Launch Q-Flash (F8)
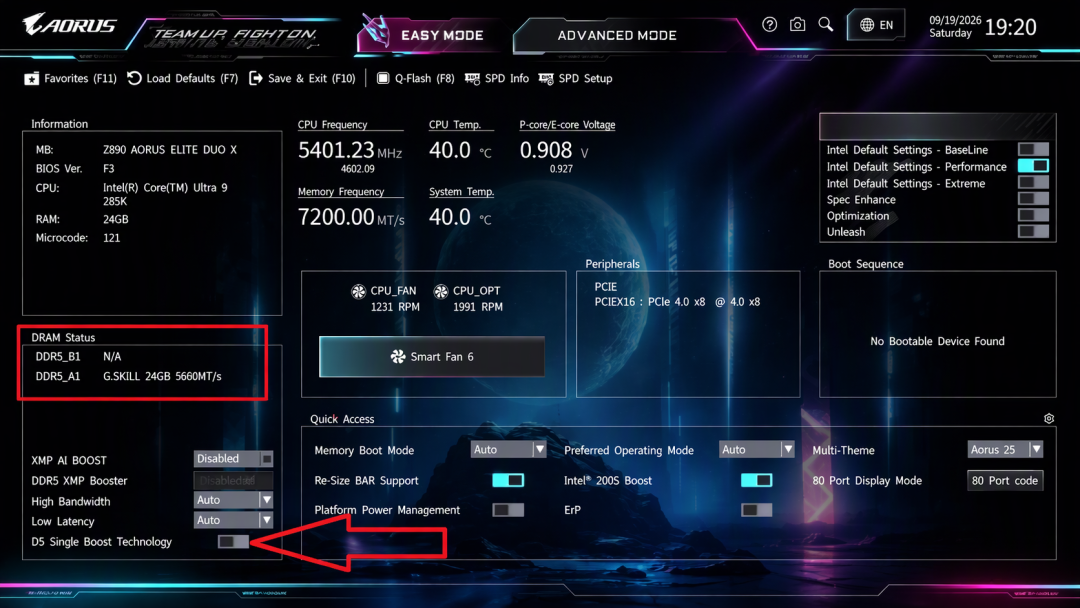 click(415, 78)
